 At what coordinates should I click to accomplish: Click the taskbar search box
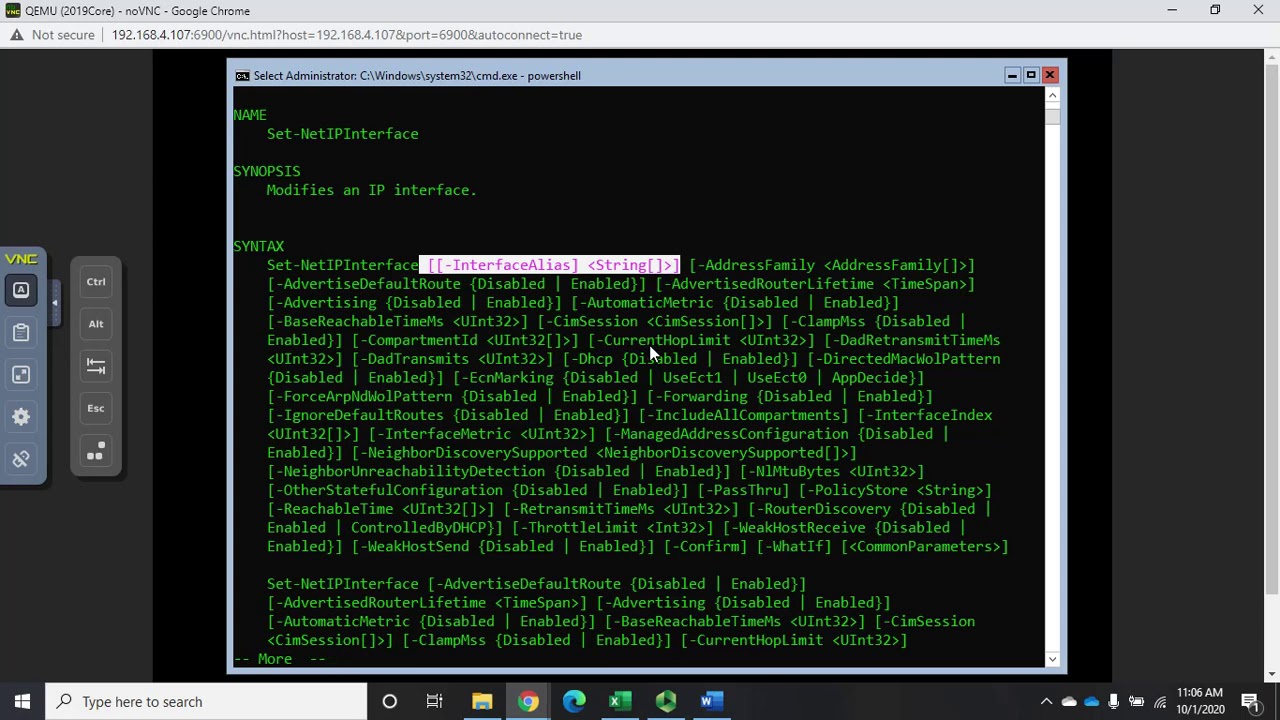click(207, 702)
